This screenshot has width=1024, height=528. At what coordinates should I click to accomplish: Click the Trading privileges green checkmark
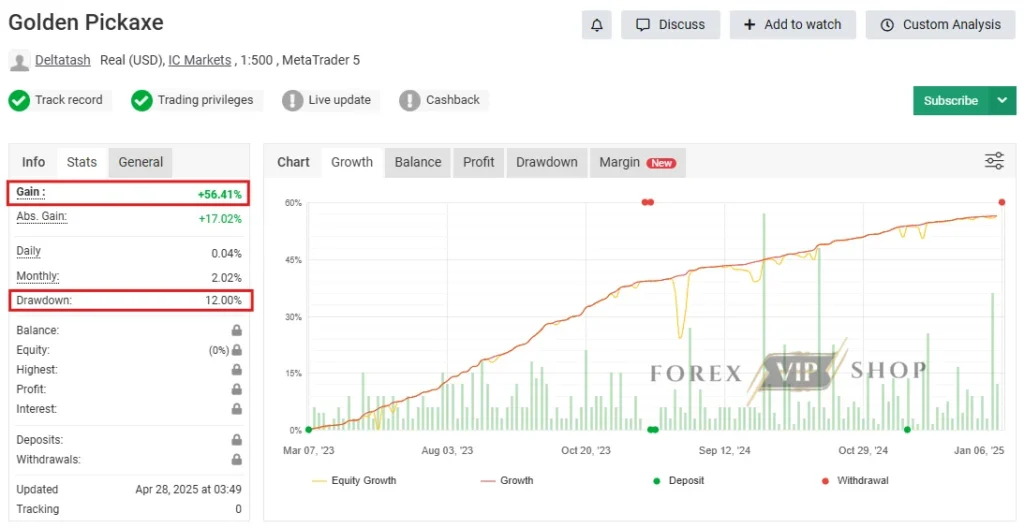click(142, 101)
